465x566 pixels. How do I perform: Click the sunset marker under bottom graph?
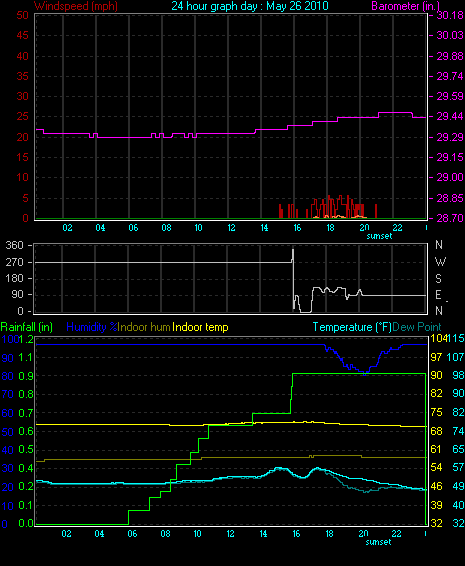coord(378,542)
